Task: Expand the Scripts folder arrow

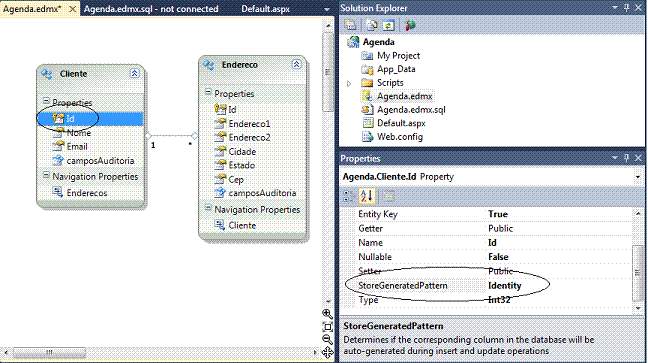Action: click(349, 83)
